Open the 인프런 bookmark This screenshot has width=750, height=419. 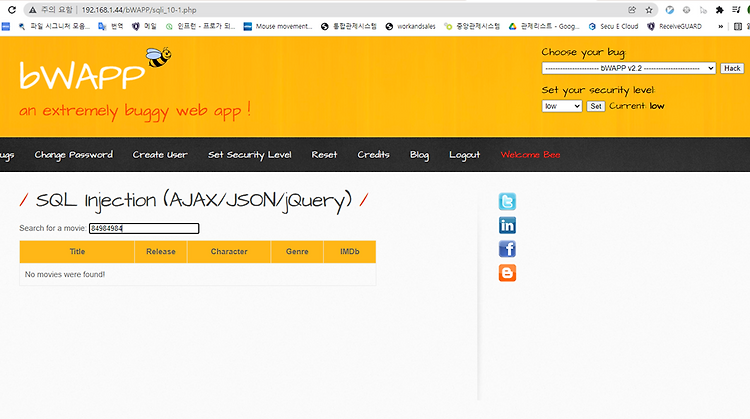pos(200,26)
